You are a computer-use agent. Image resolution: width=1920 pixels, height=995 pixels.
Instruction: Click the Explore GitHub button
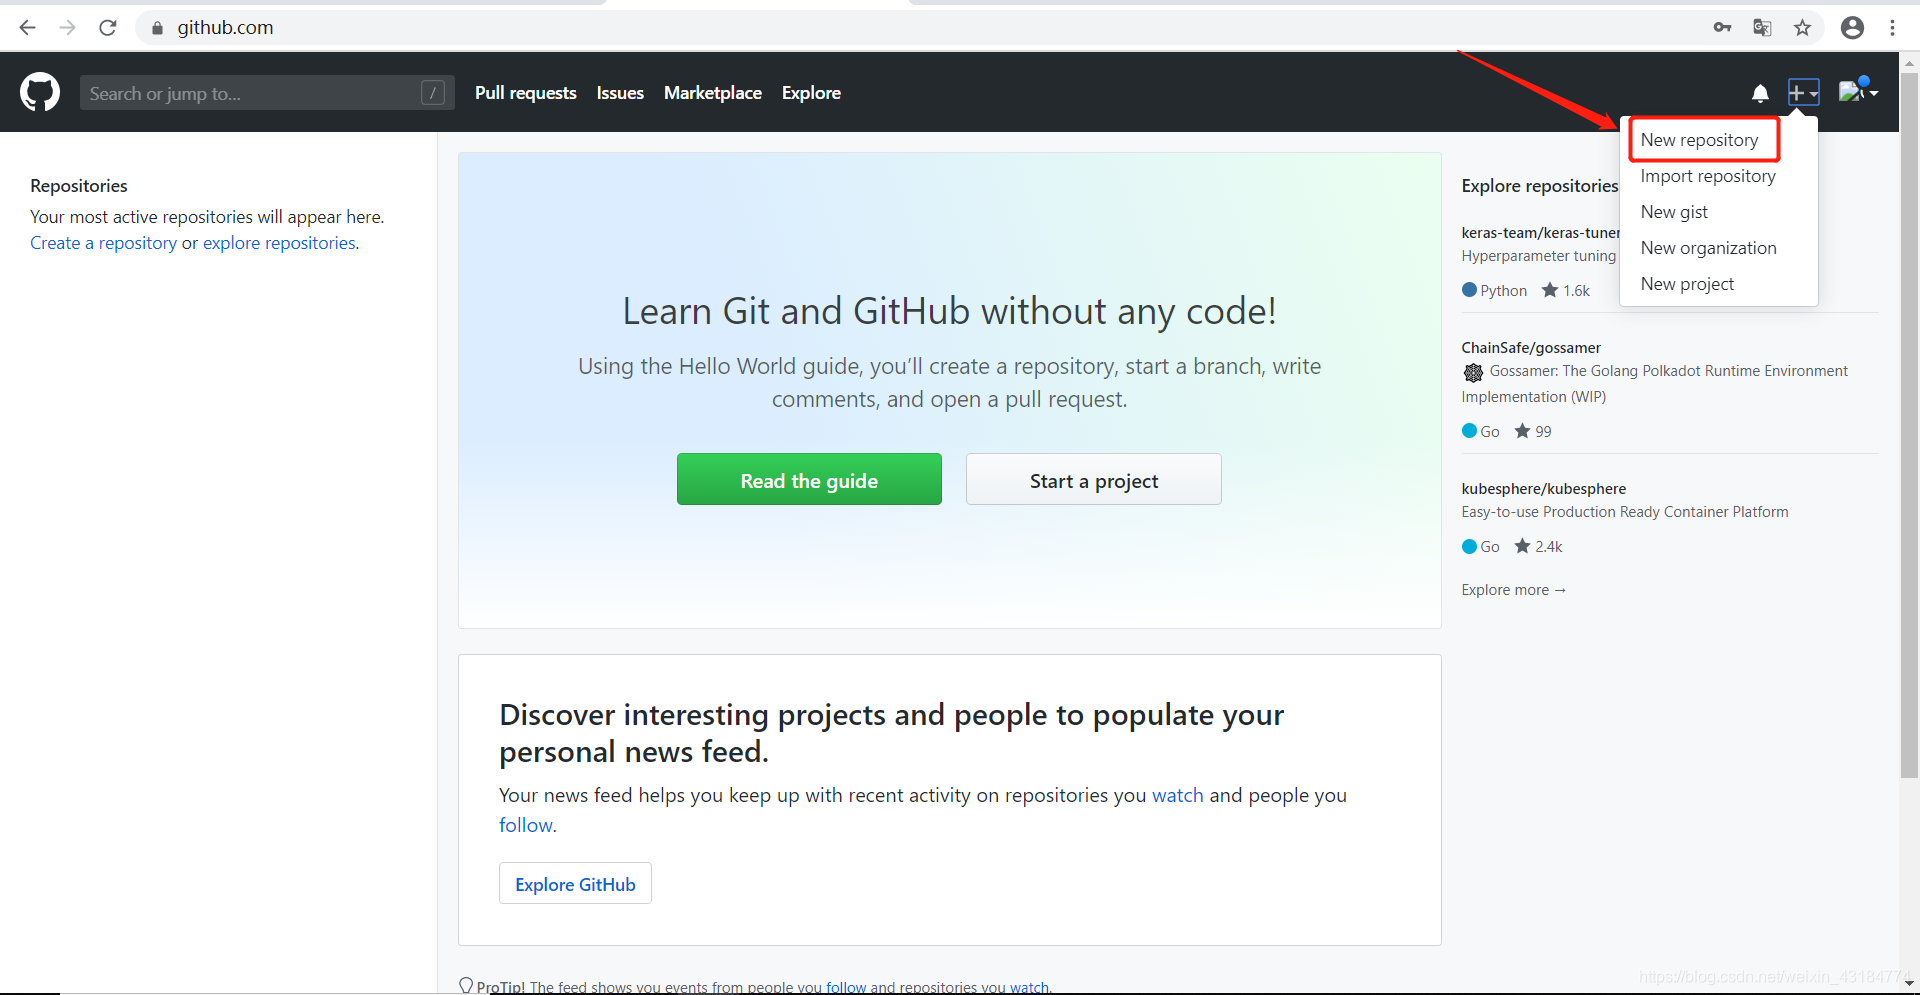coord(575,883)
